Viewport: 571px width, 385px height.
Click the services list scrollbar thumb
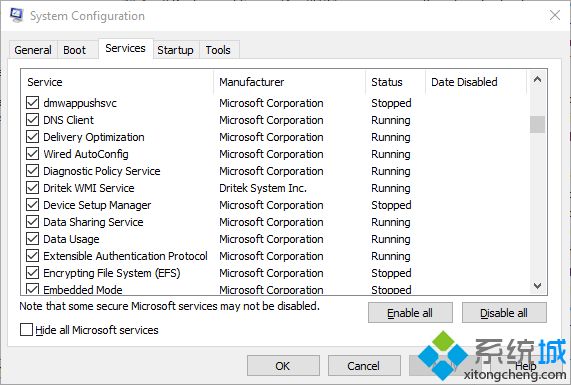point(537,125)
